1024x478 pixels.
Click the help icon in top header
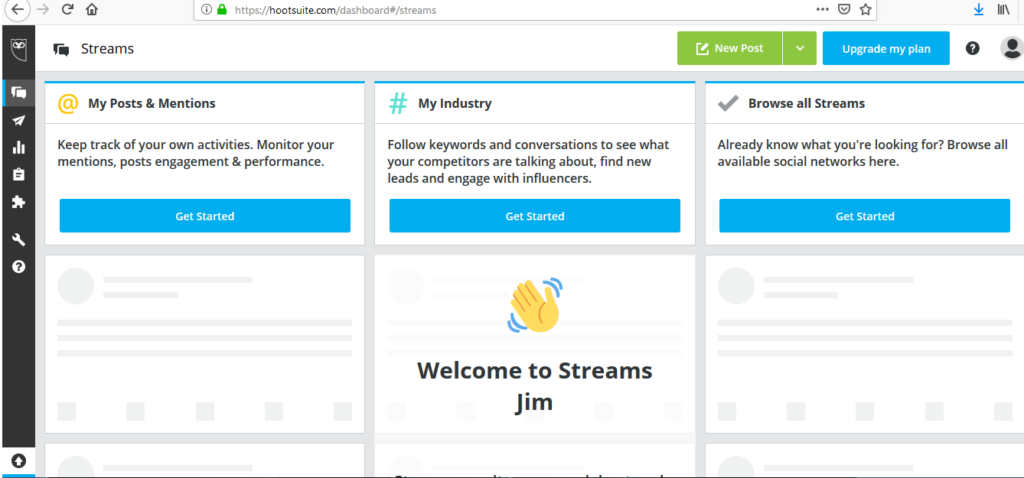[x=972, y=48]
